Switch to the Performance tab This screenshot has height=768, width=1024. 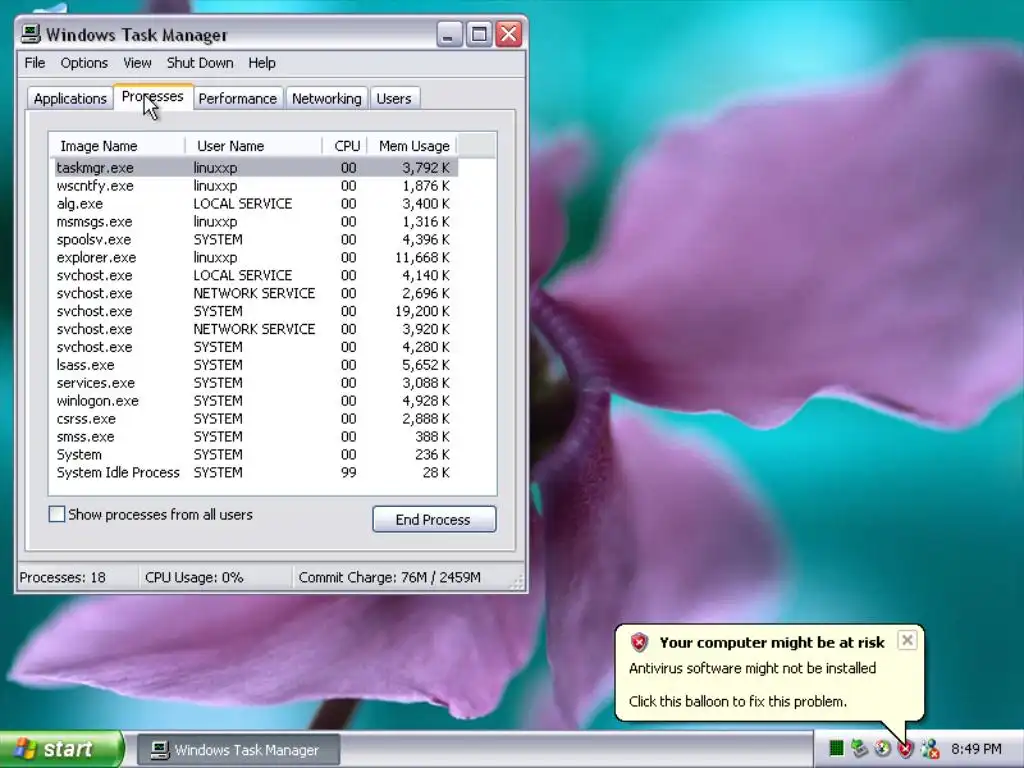pos(238,99)
